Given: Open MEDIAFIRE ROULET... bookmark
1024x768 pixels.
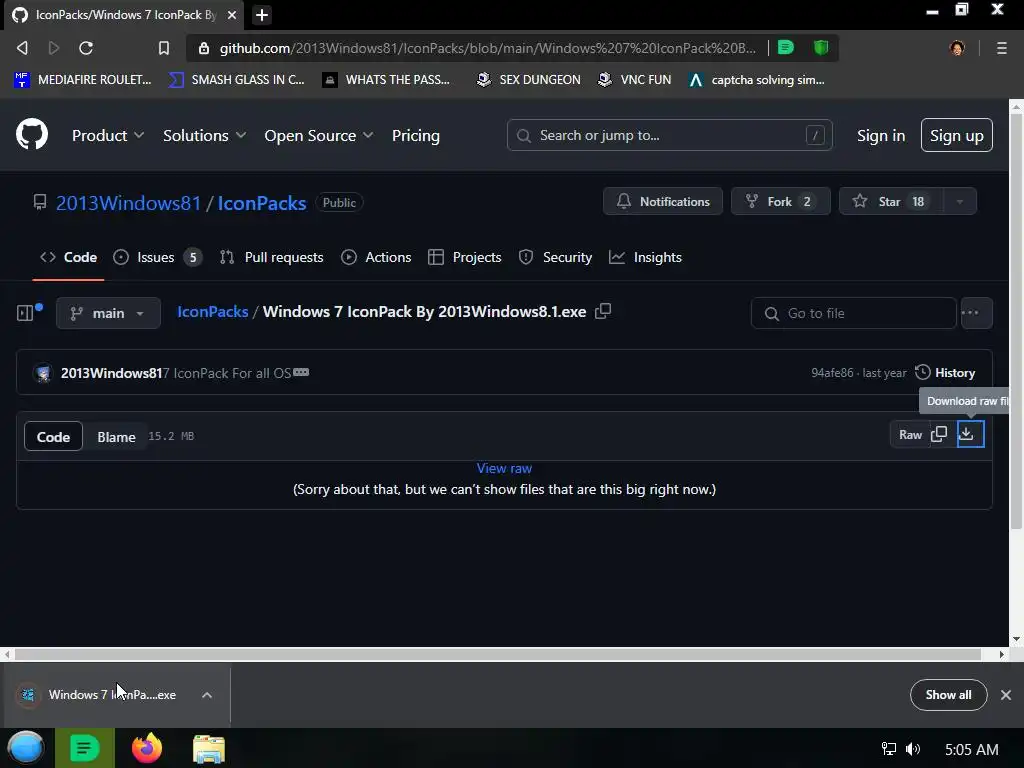Looking at the screenshot, I should pos(82,80).
